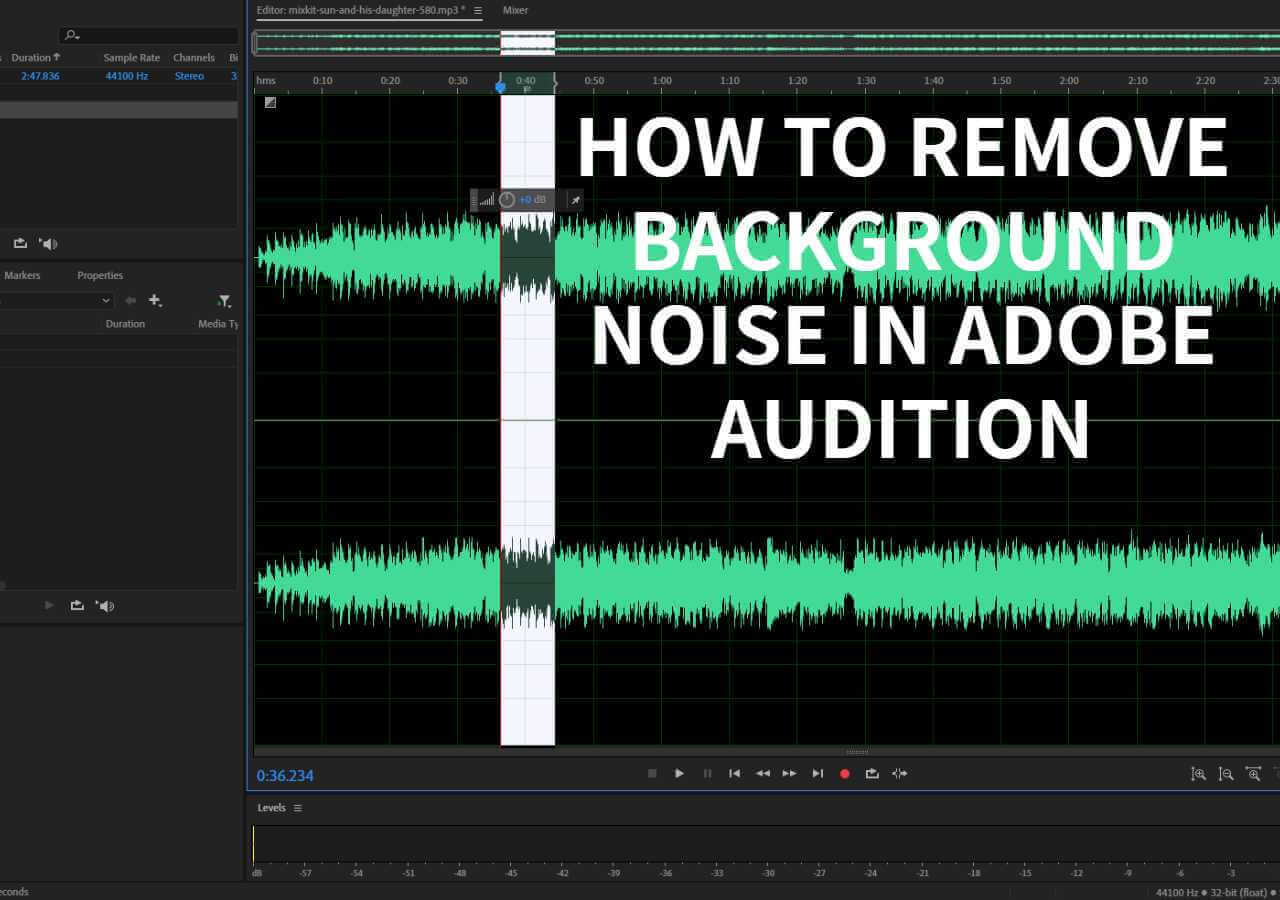This screenshot has height=900, width=1280.
Task: Click the HUD grip handle
Action: point(475,200)
